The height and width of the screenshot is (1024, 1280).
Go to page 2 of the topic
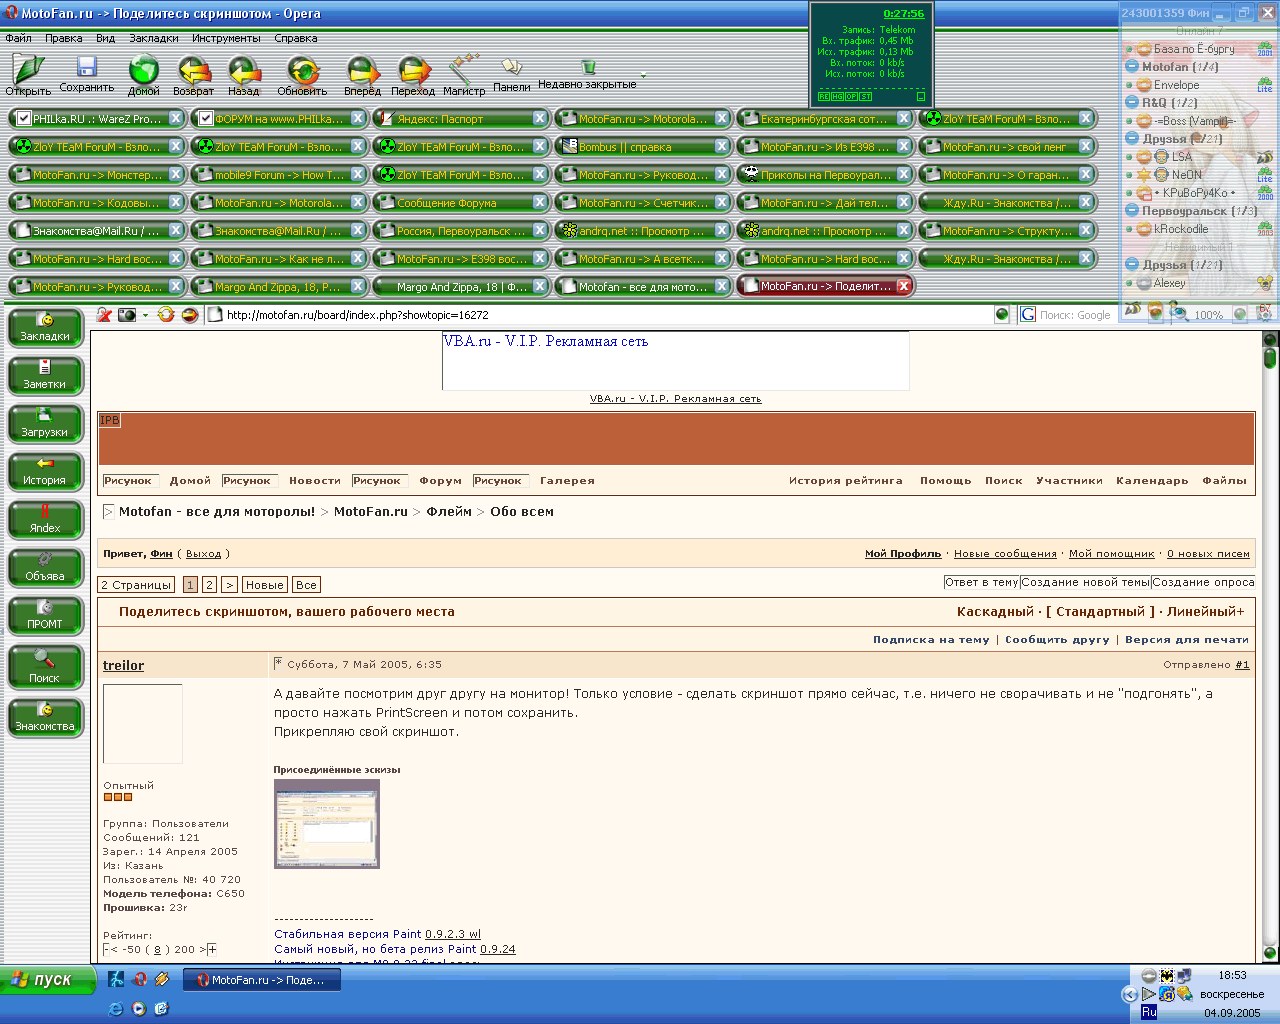pos(209,585)
